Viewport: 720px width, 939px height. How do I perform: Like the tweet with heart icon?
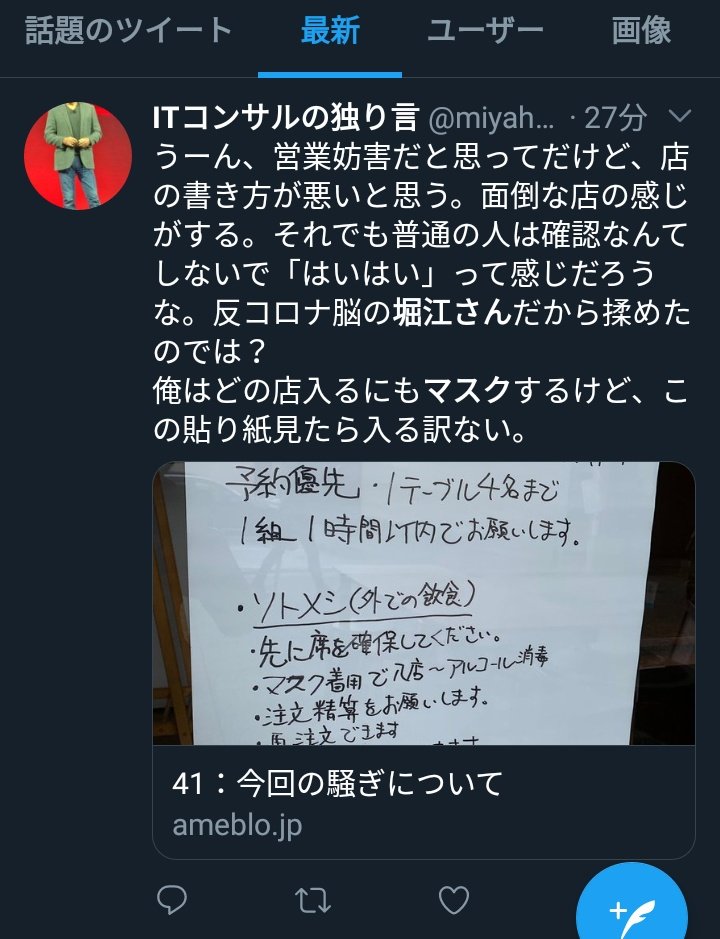point(454,899)
